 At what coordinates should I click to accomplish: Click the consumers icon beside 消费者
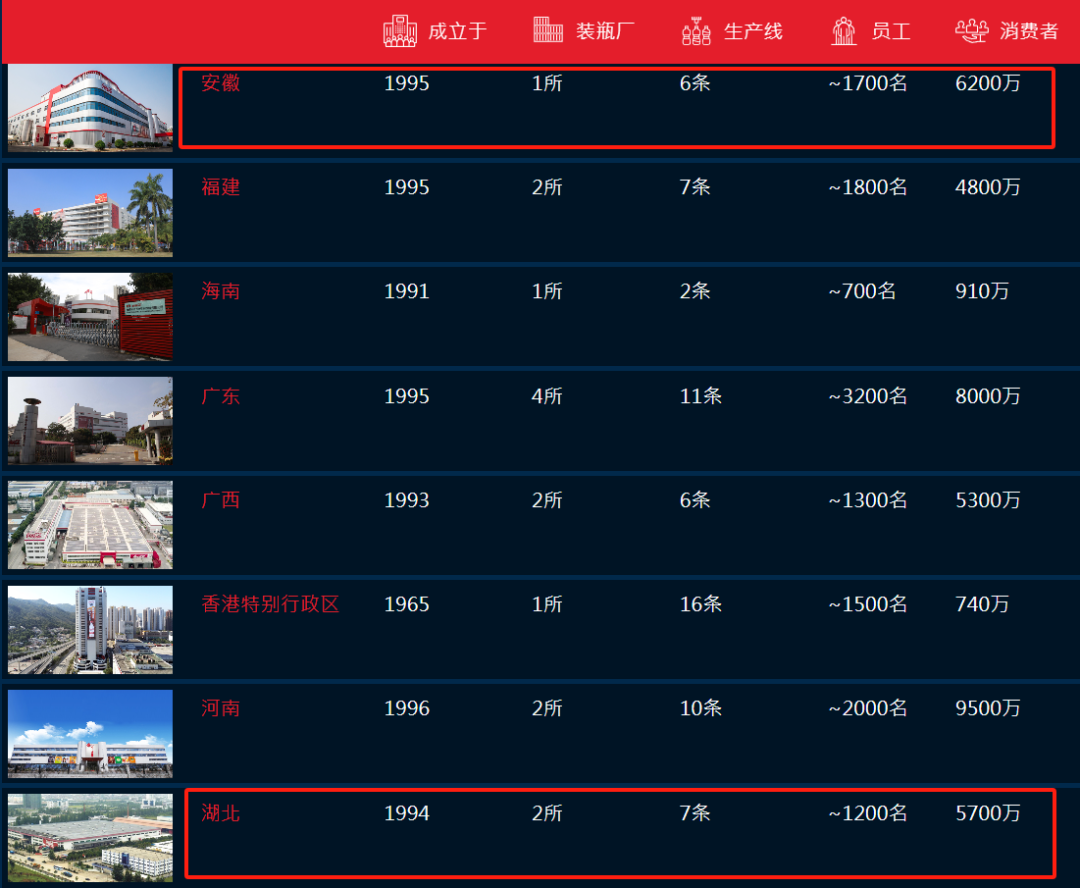(x=971, y=31)
